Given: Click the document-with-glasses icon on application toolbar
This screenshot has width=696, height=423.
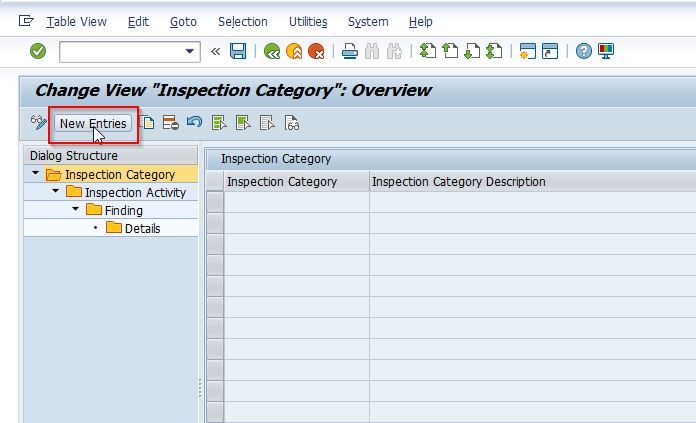Looking at the screenshot, I should click(x=292, y=123).
